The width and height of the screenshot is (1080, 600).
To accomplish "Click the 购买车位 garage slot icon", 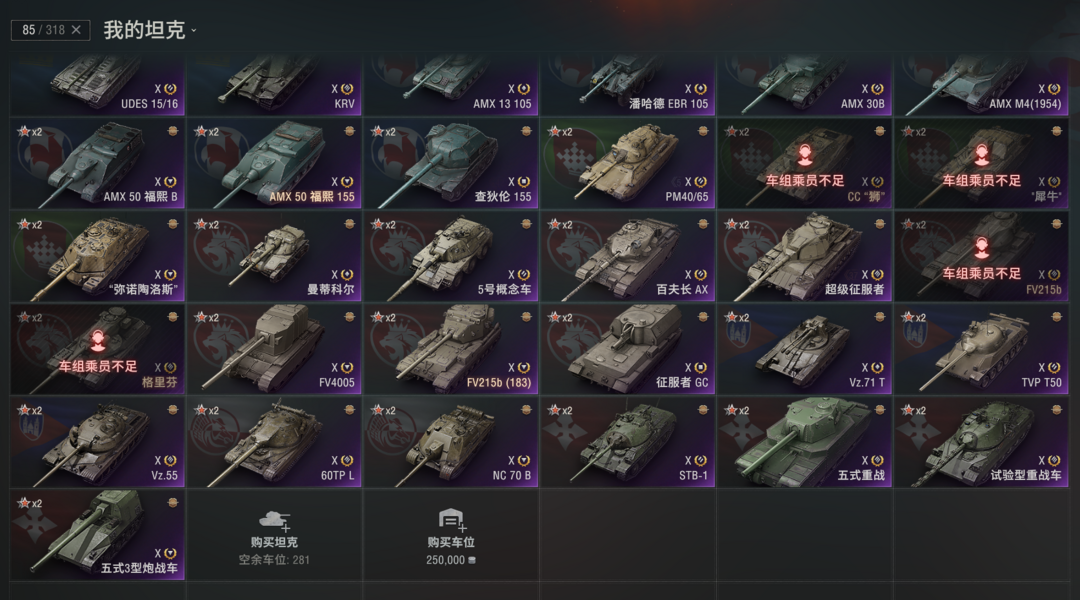I will 451,519.
